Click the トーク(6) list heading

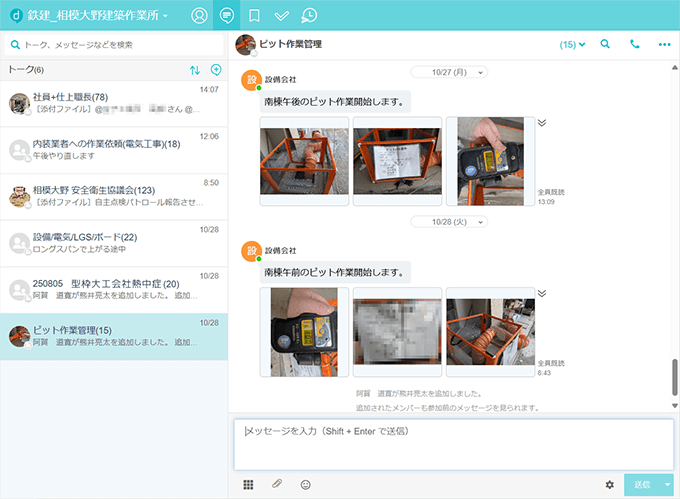pyautogui.click(x=26, y=69)
